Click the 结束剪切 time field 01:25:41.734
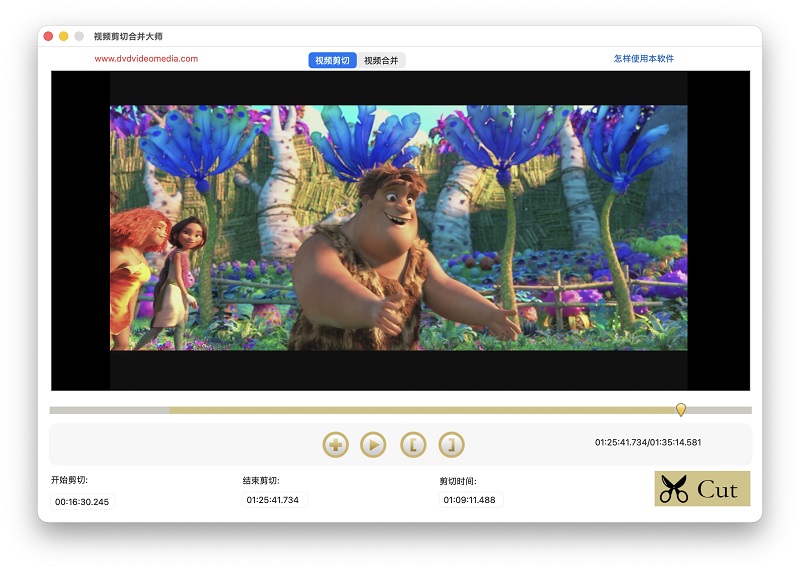The width and height of the screenshot is (800, 572). (x=274, y=500)
